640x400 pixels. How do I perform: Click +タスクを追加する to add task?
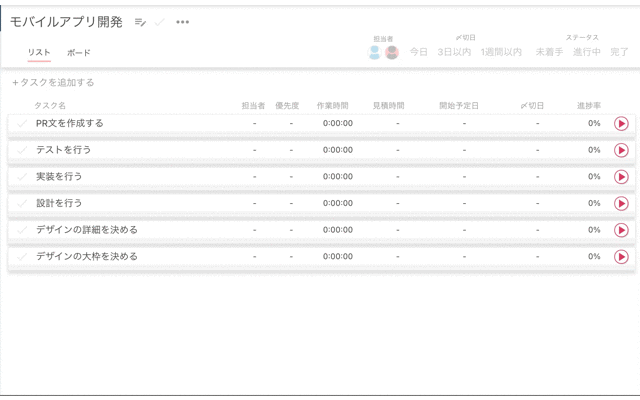pos(53,83)
